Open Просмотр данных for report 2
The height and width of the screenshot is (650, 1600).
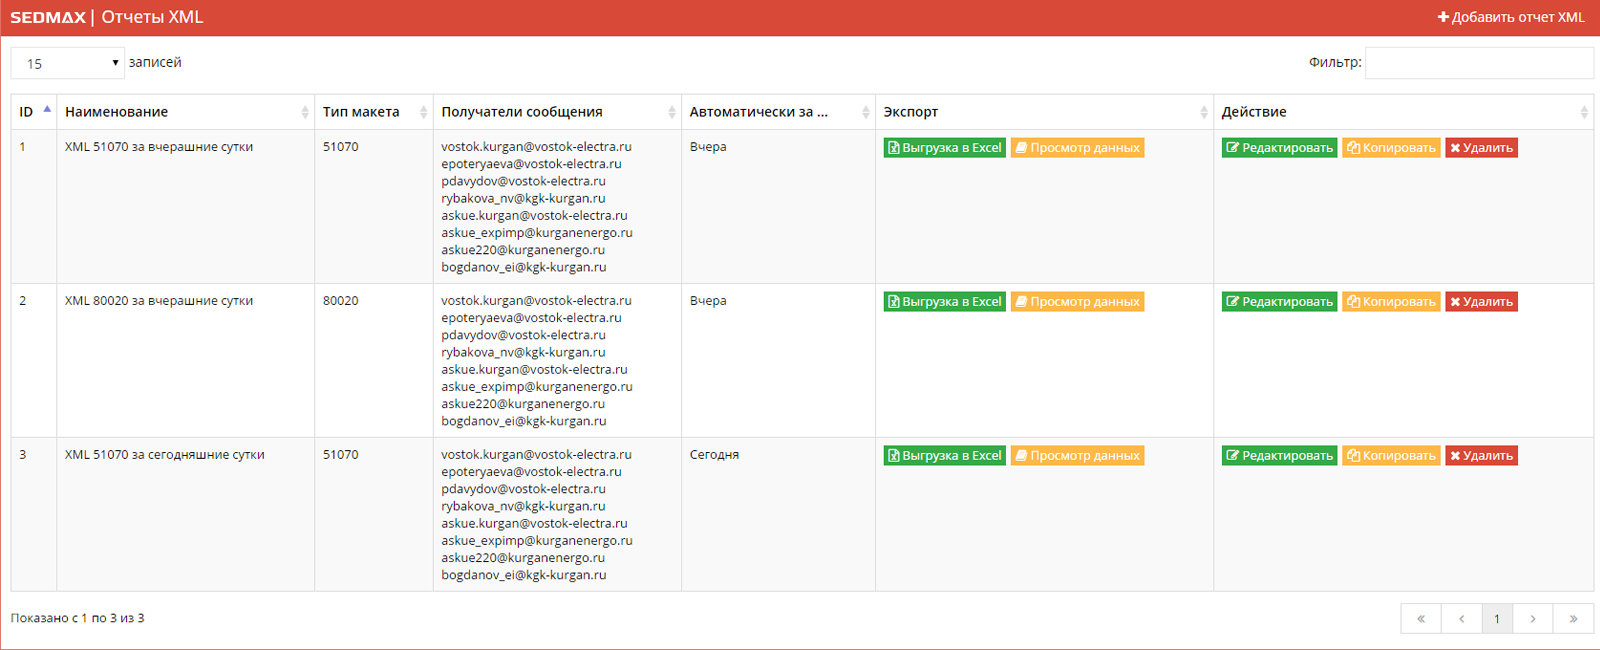[x=1077, y=302]
